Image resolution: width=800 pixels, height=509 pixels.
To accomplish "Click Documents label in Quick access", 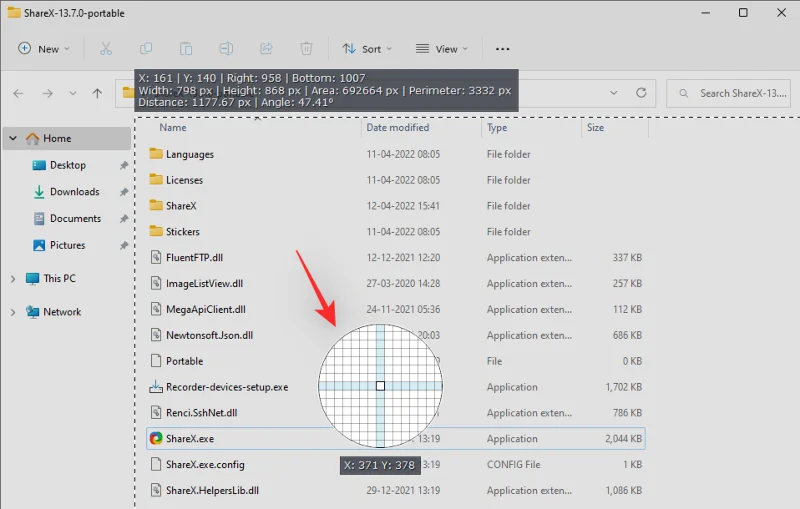I will (x=76, y=218).
